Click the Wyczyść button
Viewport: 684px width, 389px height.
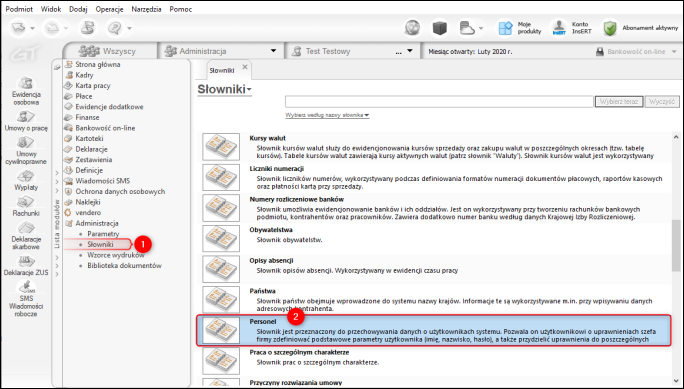click(662, 102)
